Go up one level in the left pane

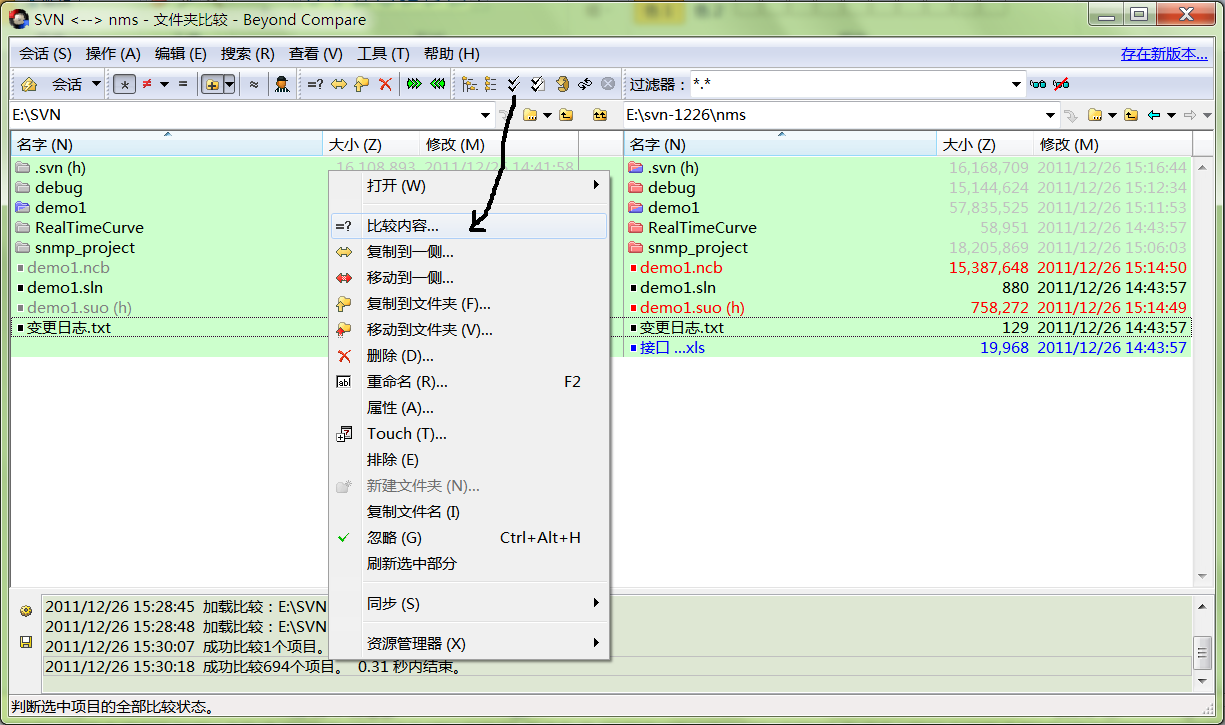pos(566,115)
